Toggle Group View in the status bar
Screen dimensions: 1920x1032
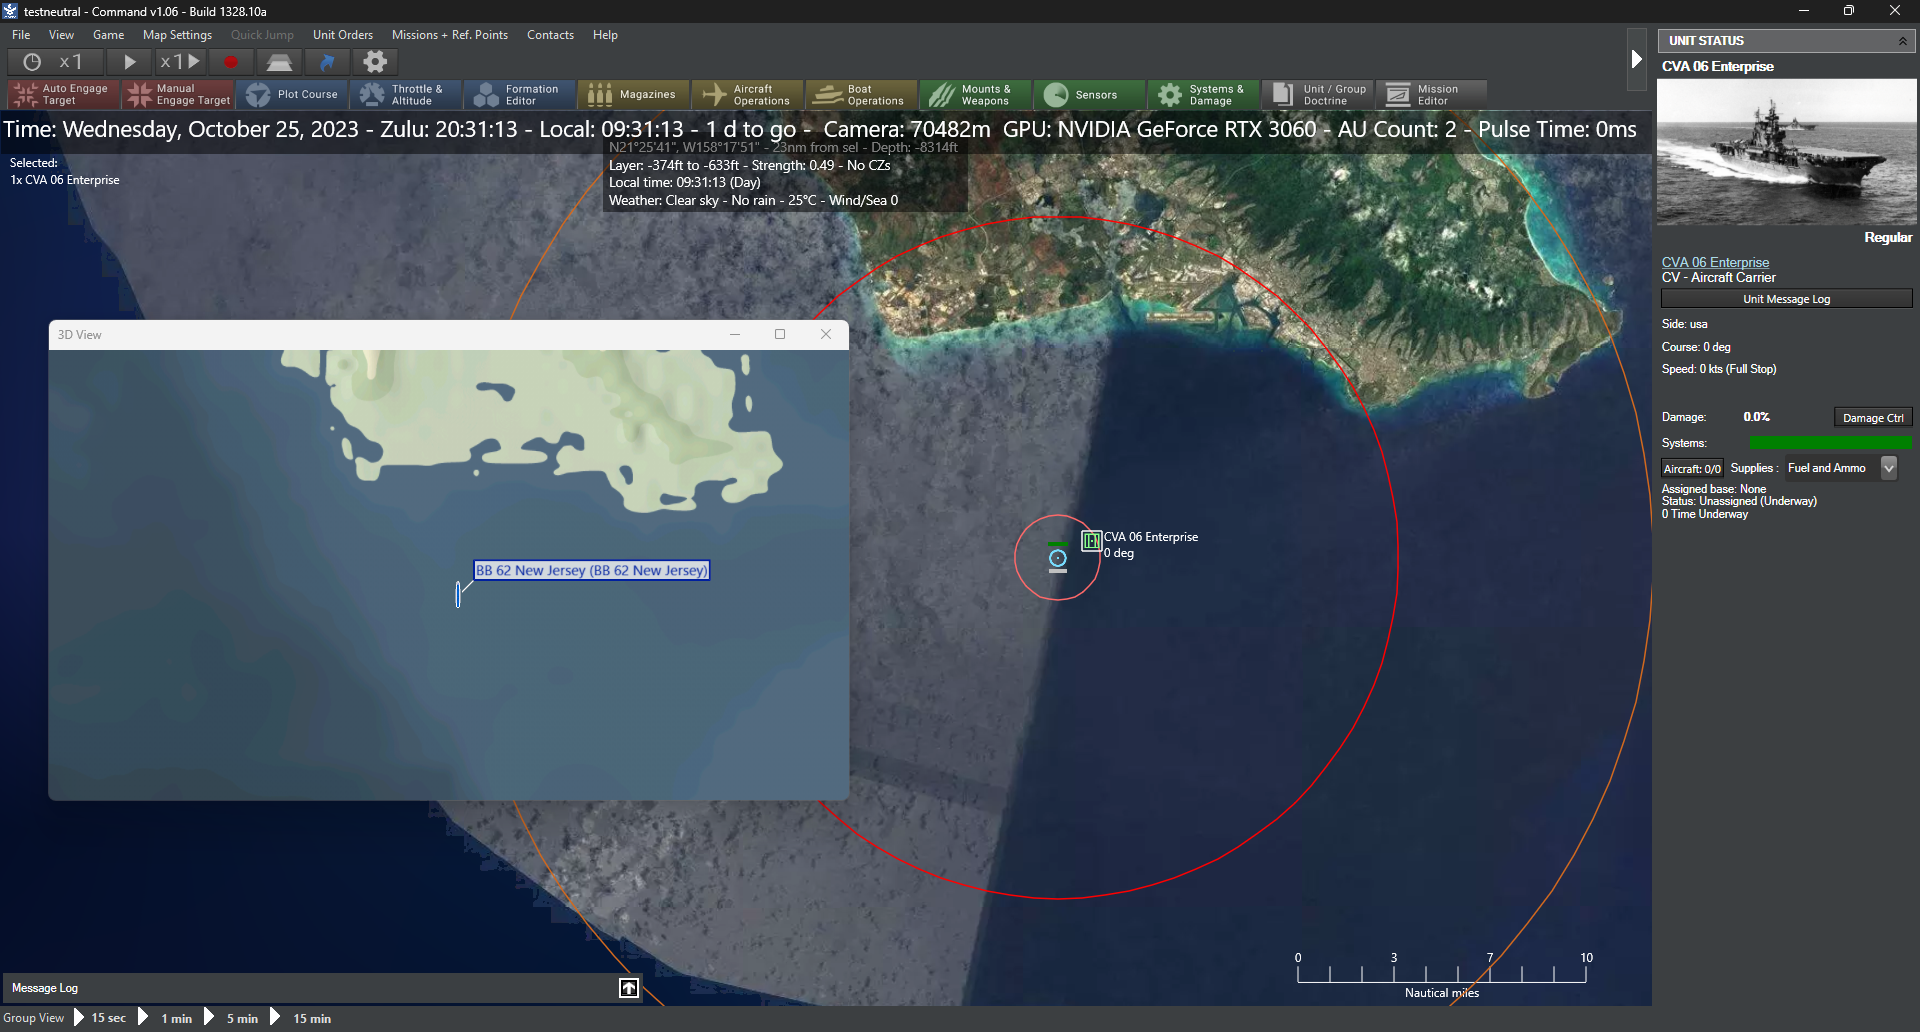[34, 1018]
